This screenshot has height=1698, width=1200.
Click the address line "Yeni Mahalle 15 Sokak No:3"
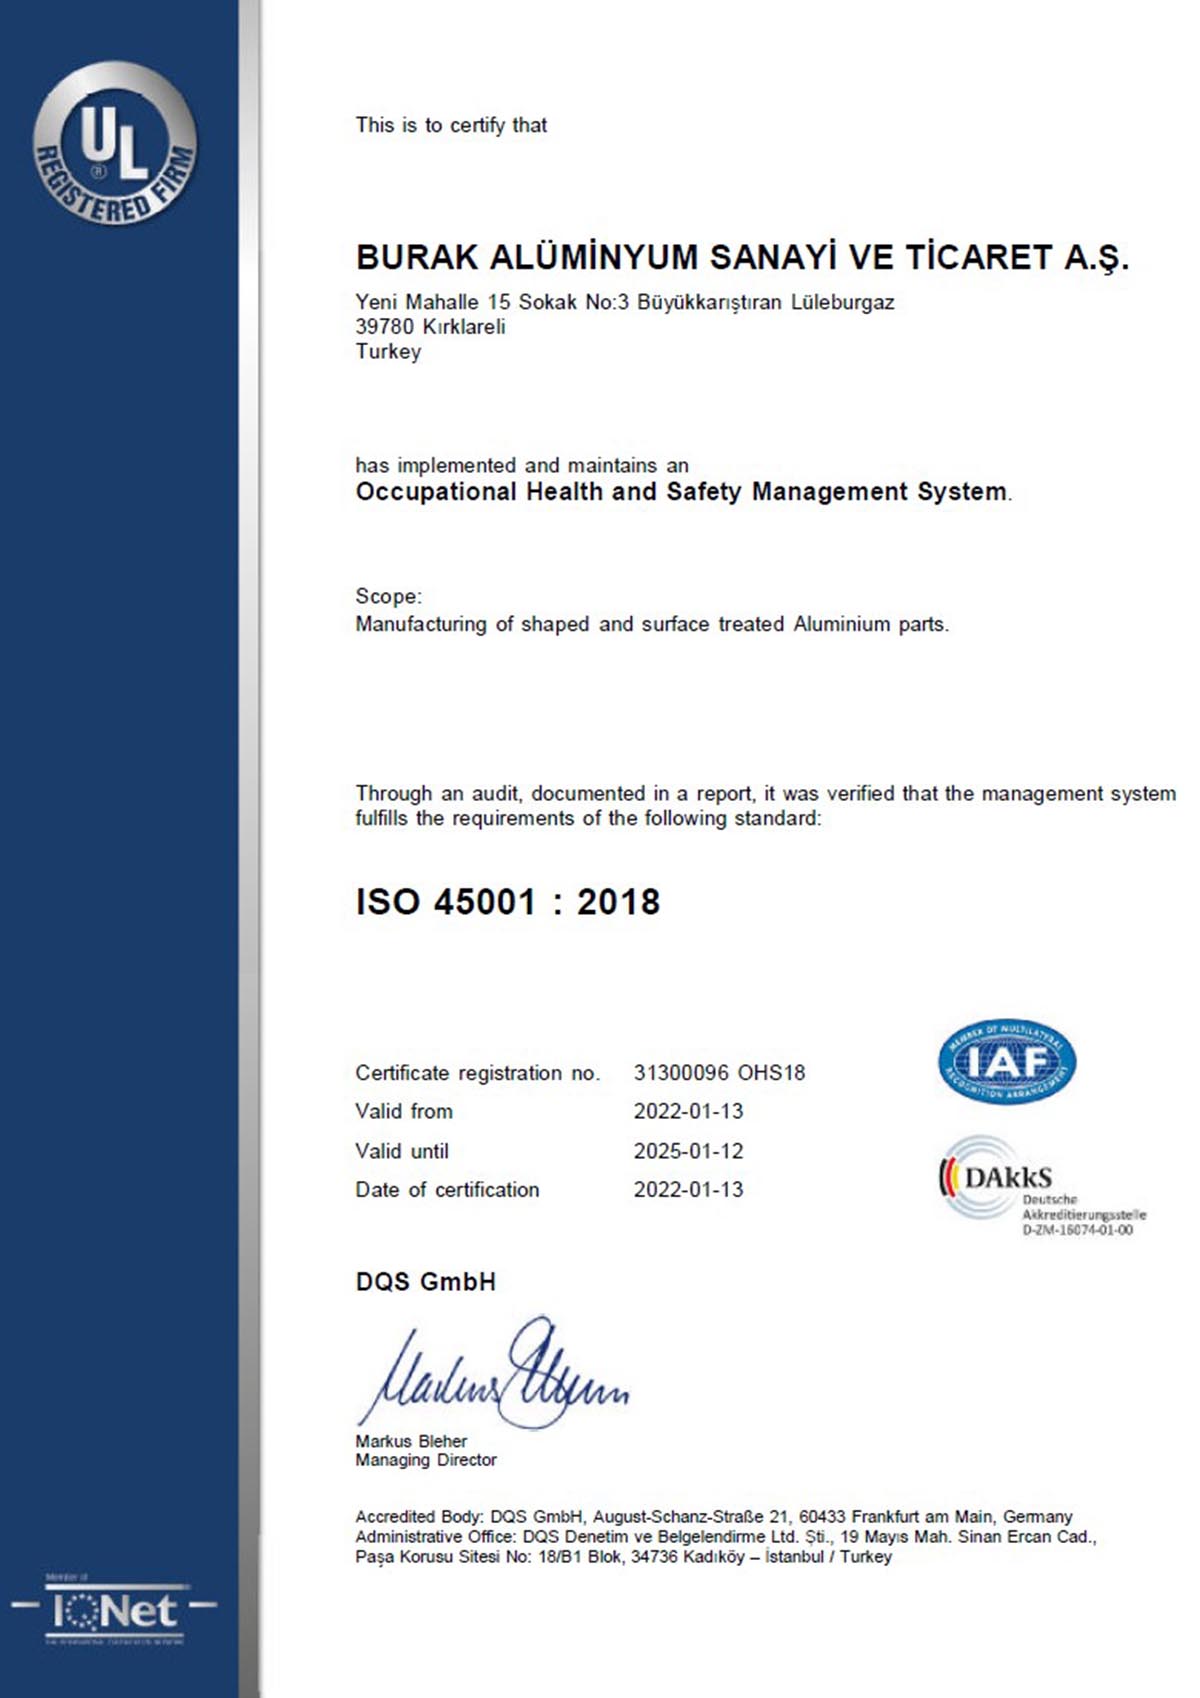click(492, 302)
